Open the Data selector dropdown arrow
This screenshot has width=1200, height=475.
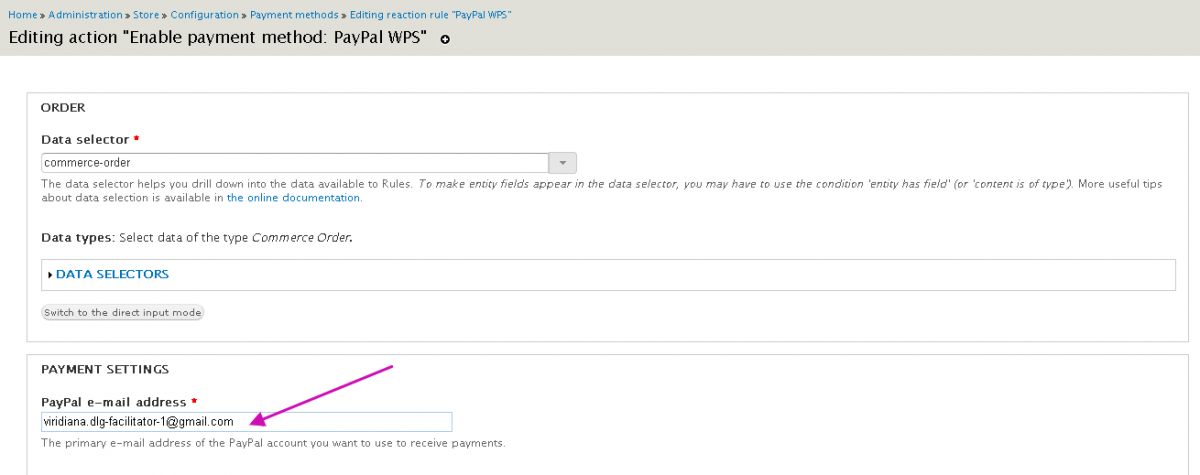coord(563,162)
